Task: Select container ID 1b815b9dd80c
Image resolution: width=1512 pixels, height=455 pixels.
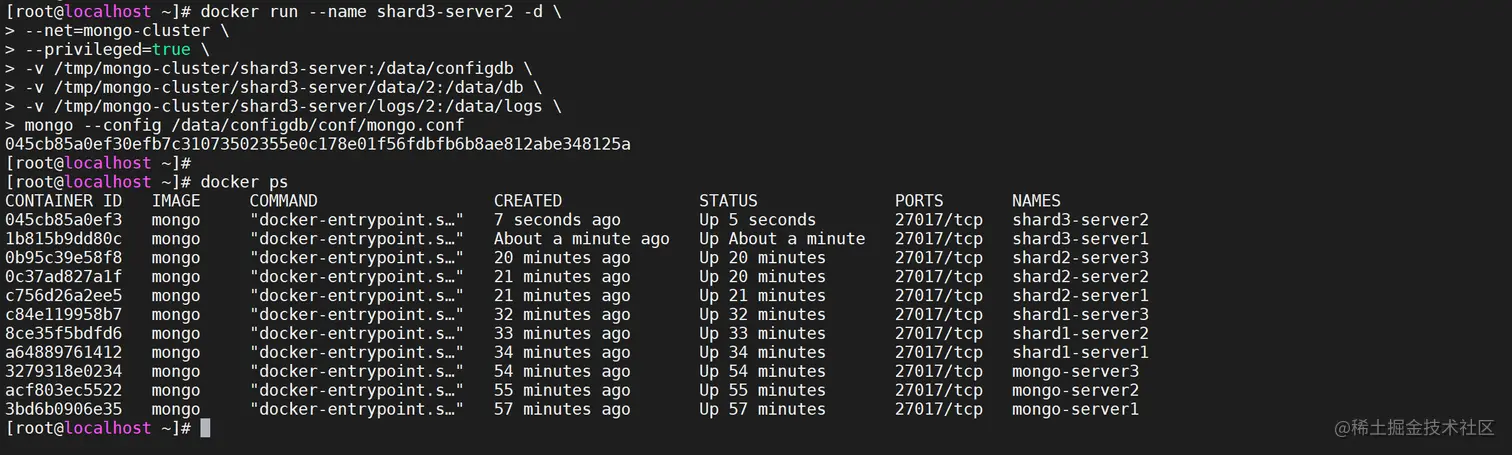Action: coord(64,239)
